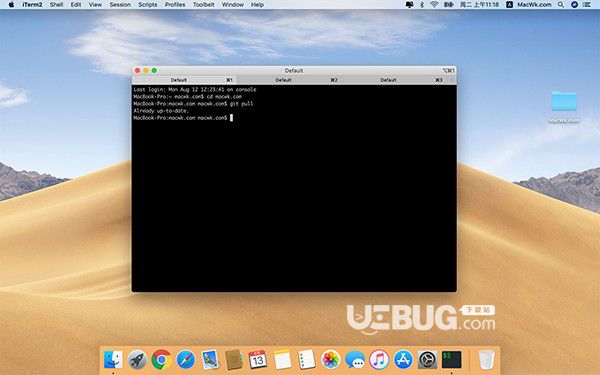Image resolution: width=600 pixels, height=375 pixels.
Task: Open the View menu
Action: point(95,5)
